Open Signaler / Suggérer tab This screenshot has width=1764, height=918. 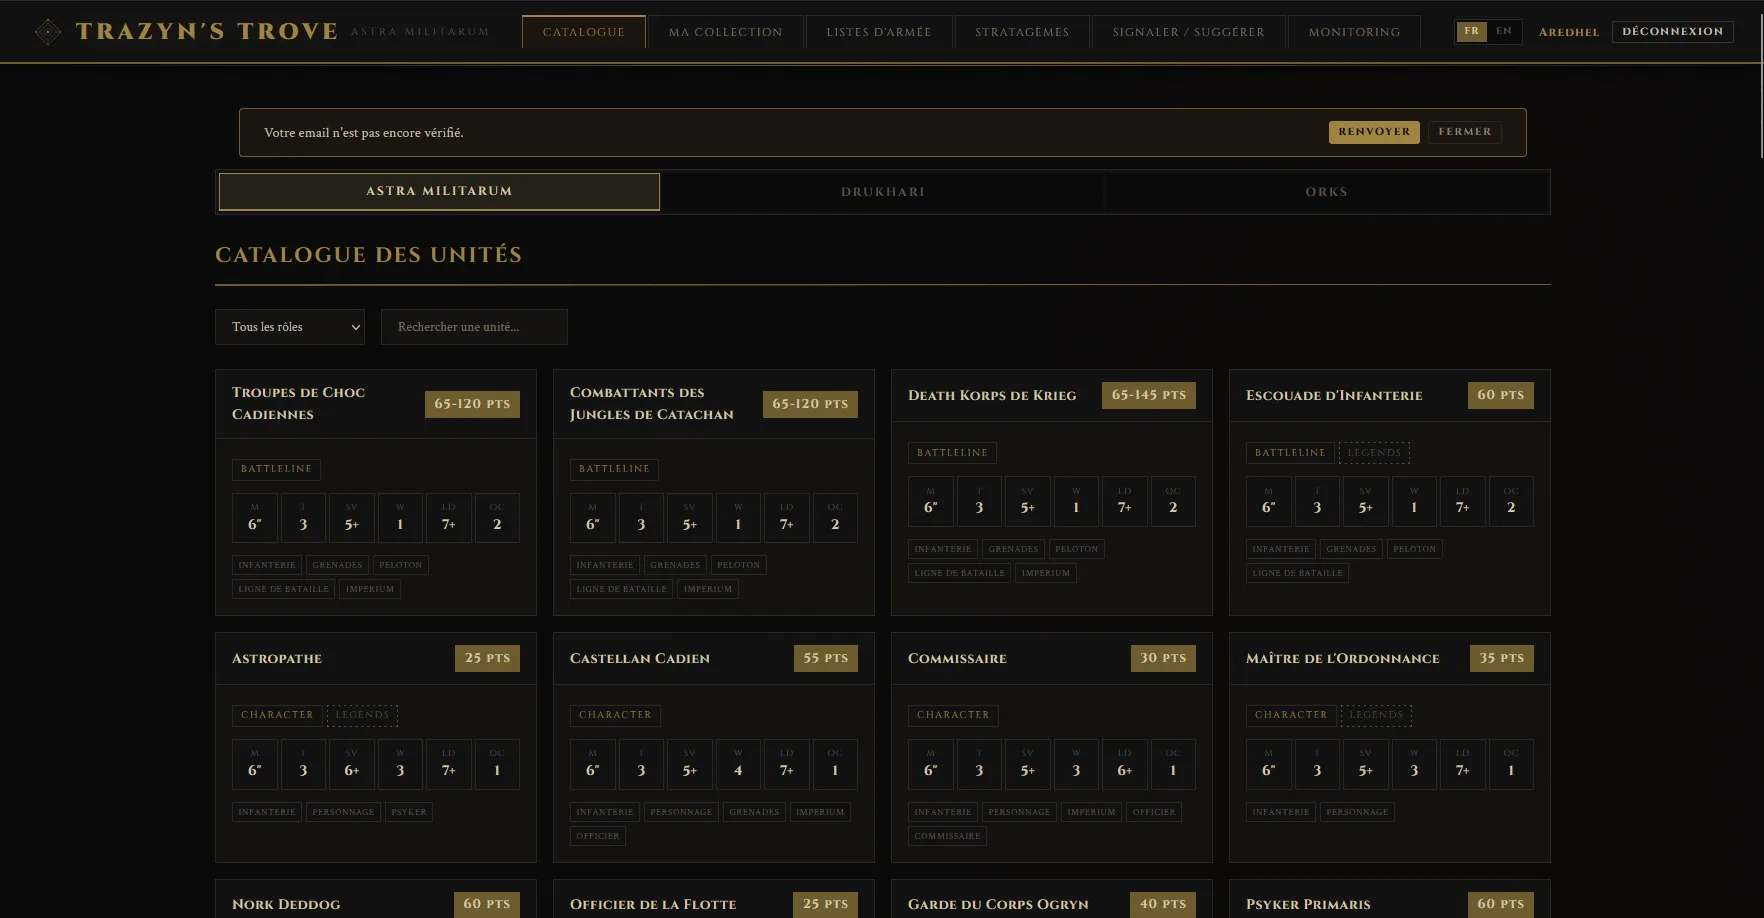[x=1189, y=32]
